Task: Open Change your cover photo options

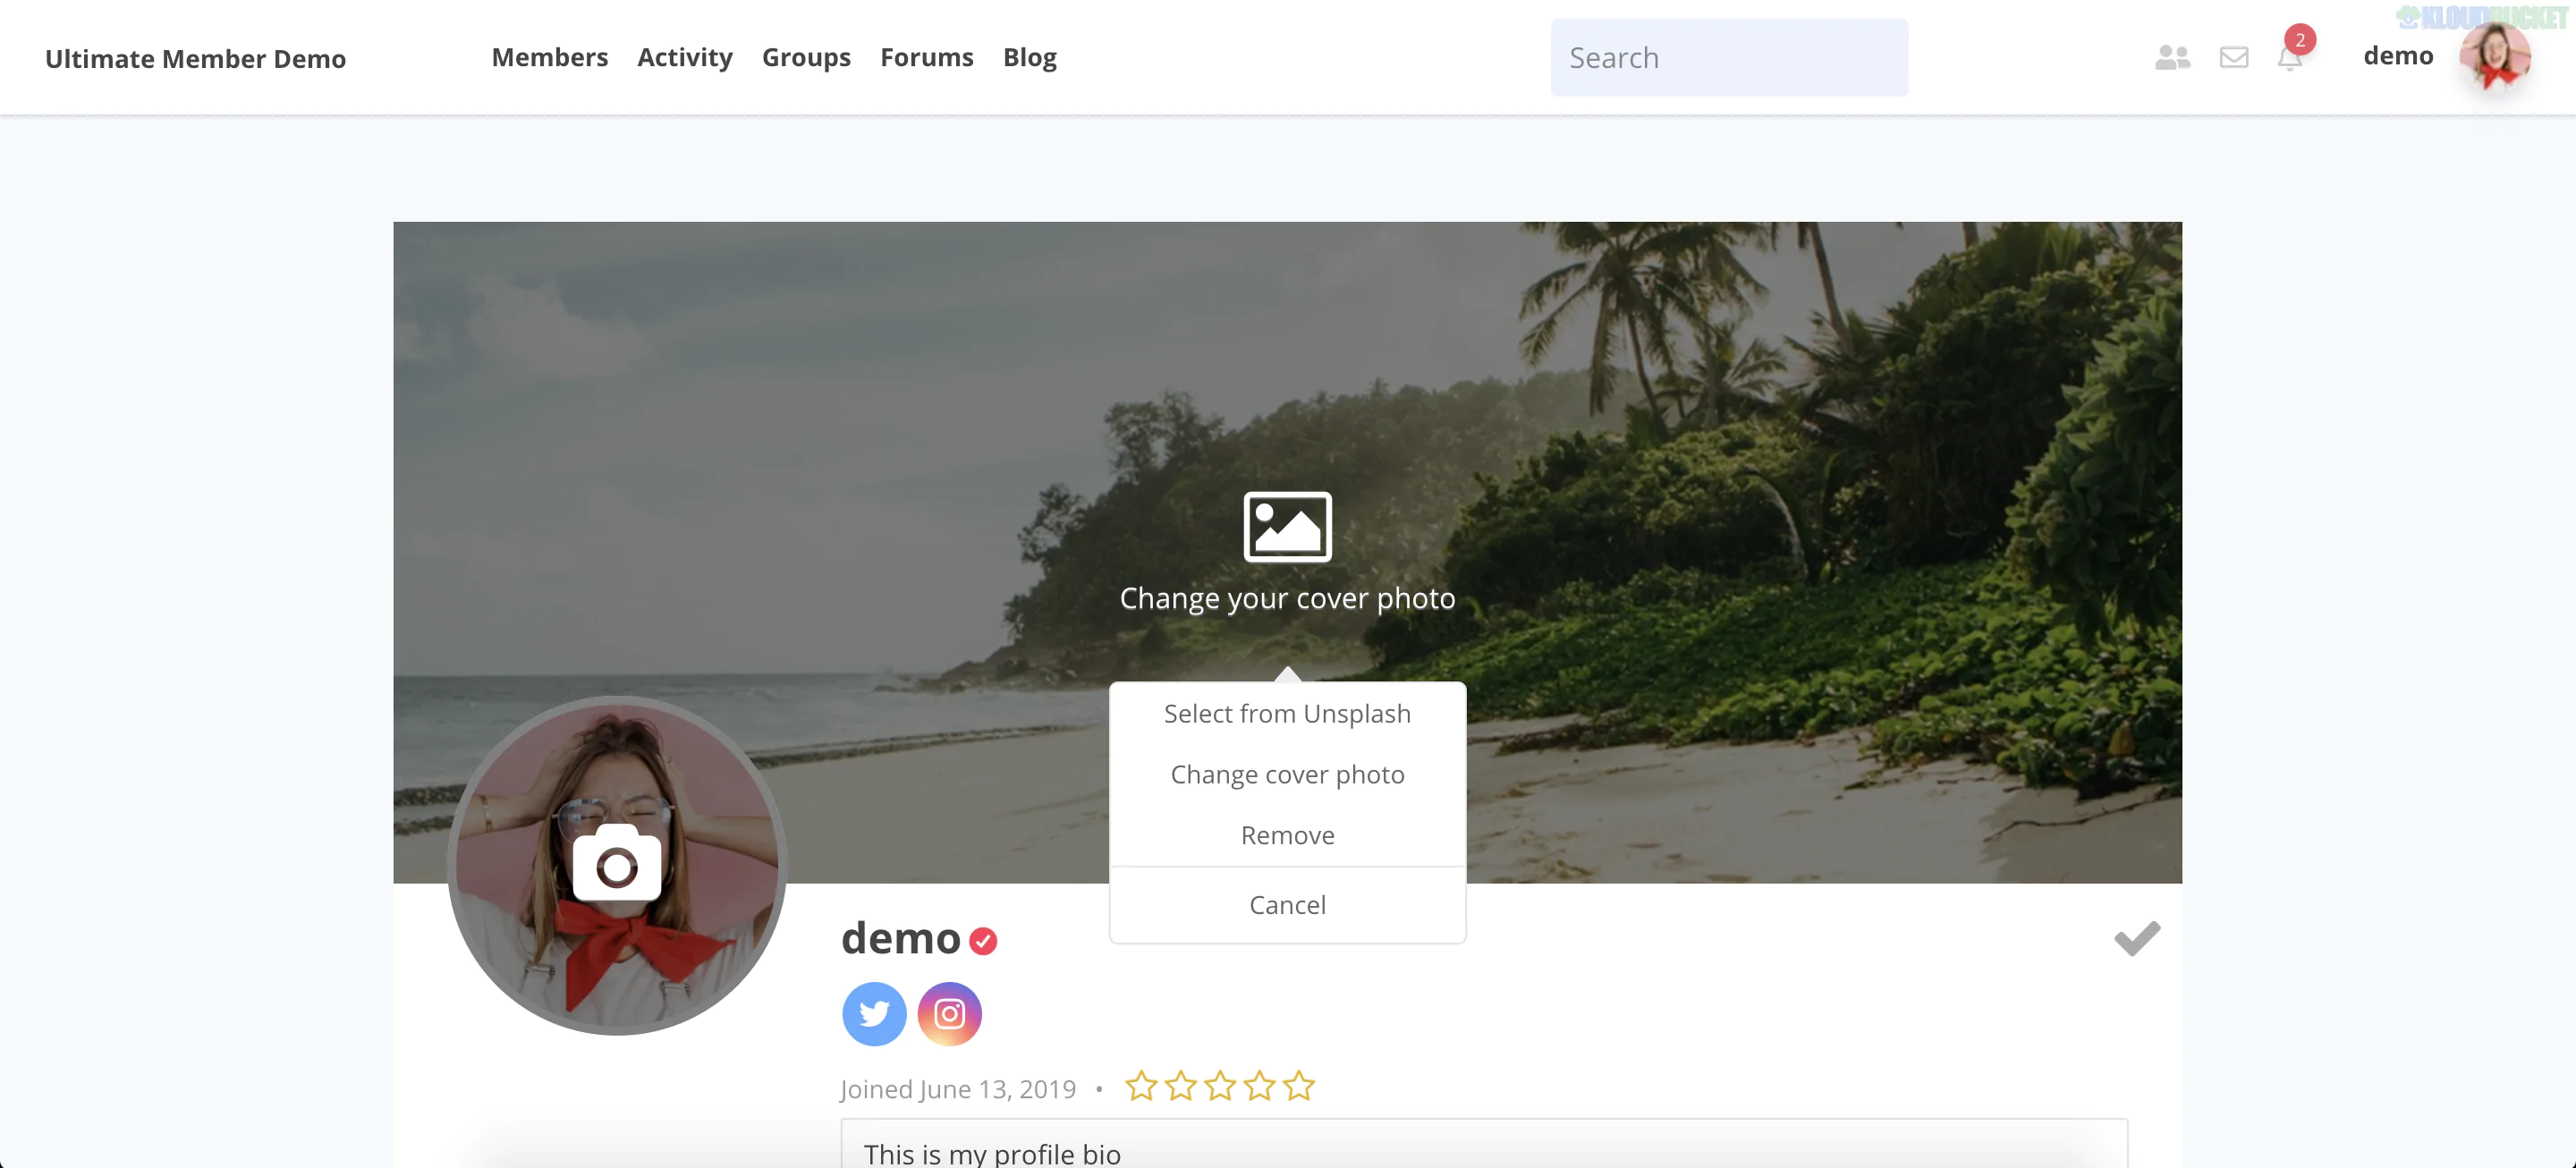Action: [1287, 598]
